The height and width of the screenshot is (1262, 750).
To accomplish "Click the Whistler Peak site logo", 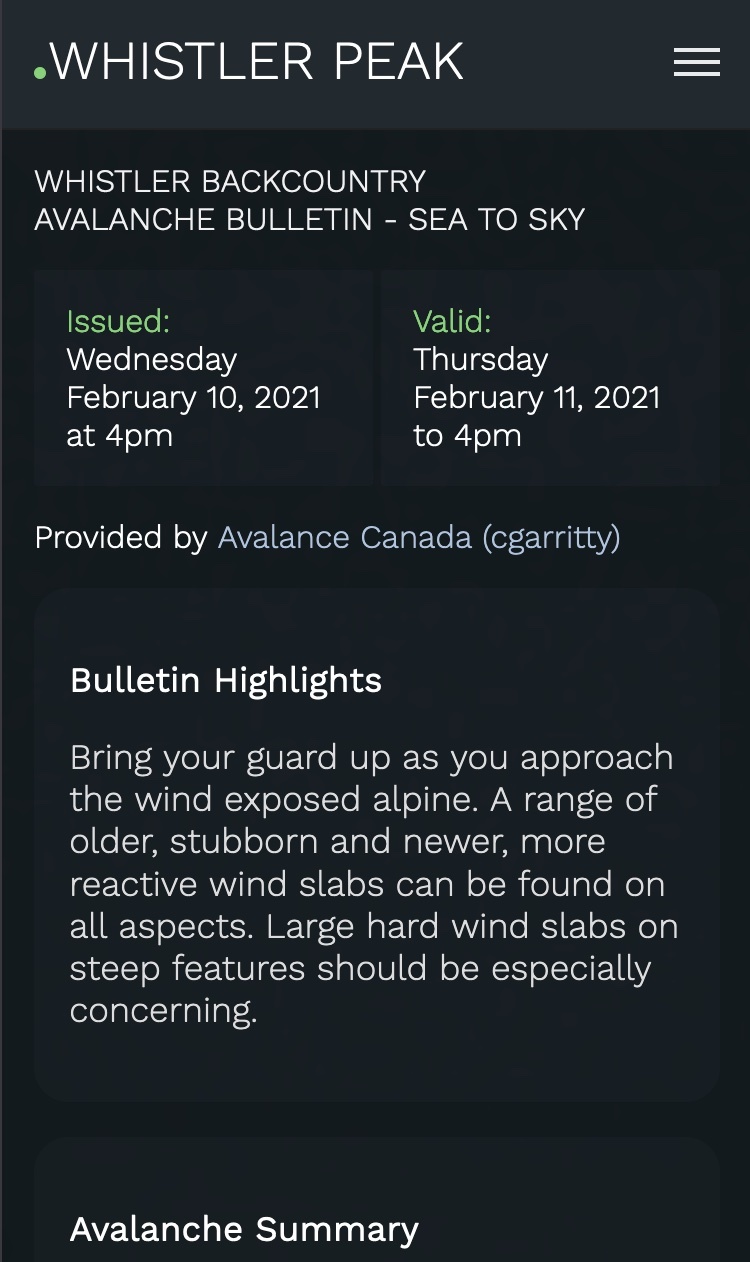I will click(249, 62).
